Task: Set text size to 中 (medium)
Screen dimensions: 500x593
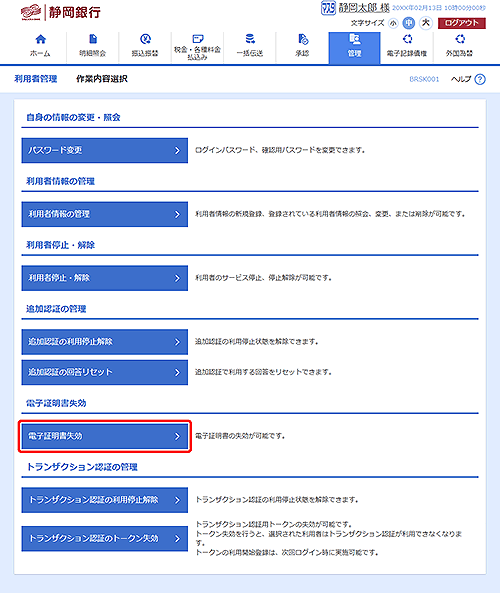Action: click(x=408, y=23)
